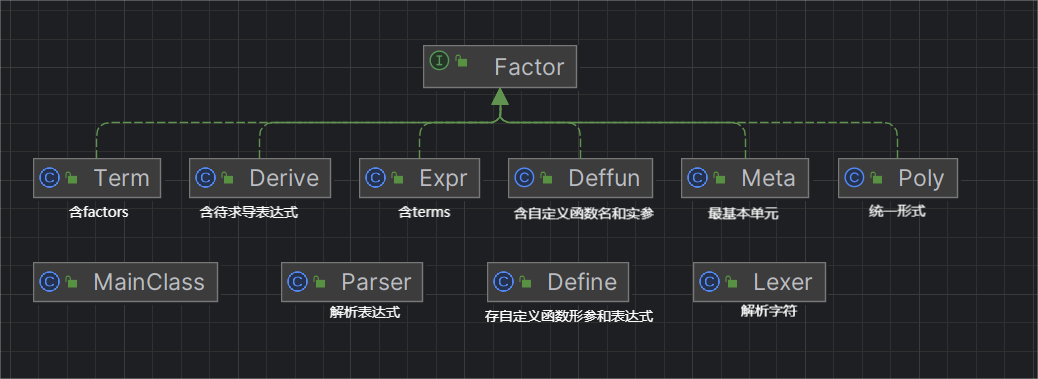Click the class icon on Expr
This screenshot has height=379, width=1038.
(375, 178)
